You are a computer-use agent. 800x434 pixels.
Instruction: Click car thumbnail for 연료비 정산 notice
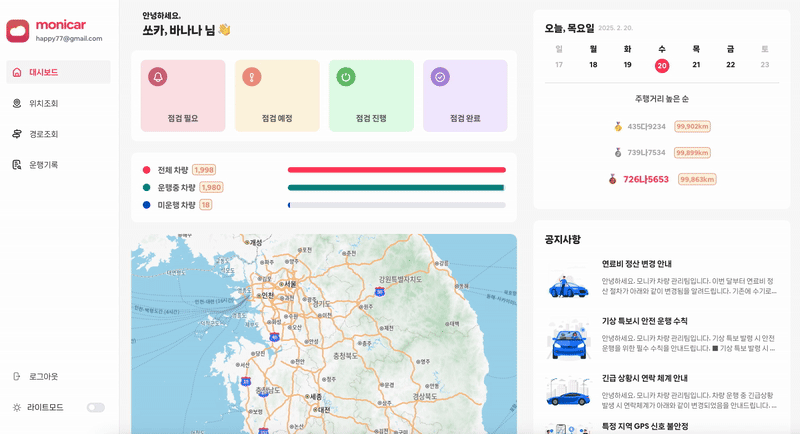pyautogui.click(x=568, y=287)
